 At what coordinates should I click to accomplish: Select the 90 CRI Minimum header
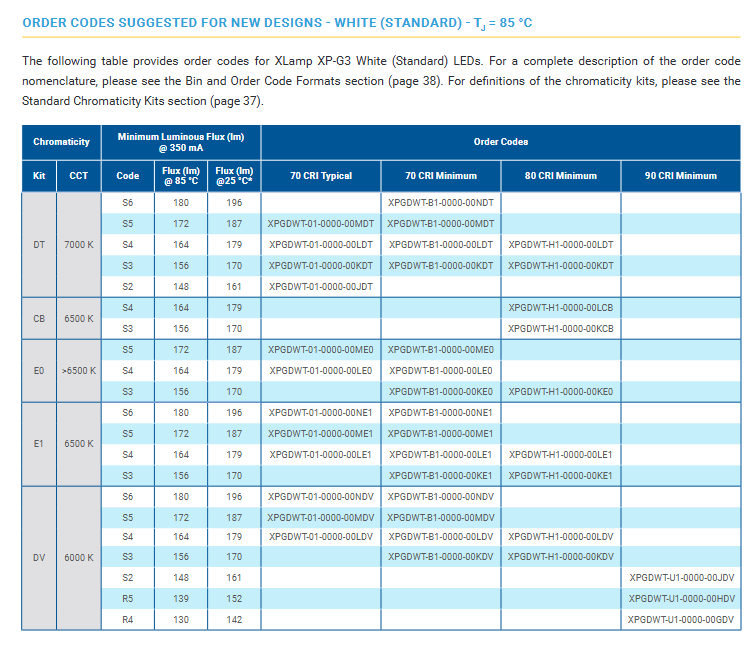pos(681,176)
